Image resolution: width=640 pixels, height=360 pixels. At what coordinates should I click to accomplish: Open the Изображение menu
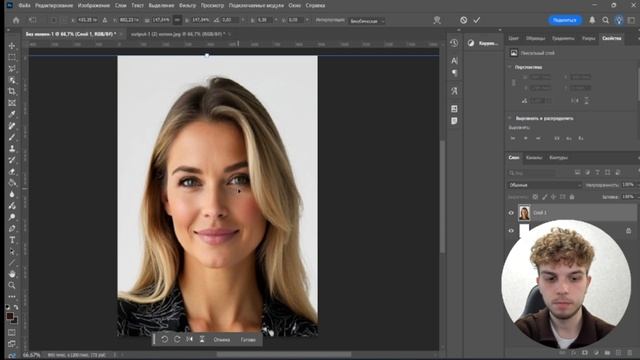click(93, 5)
